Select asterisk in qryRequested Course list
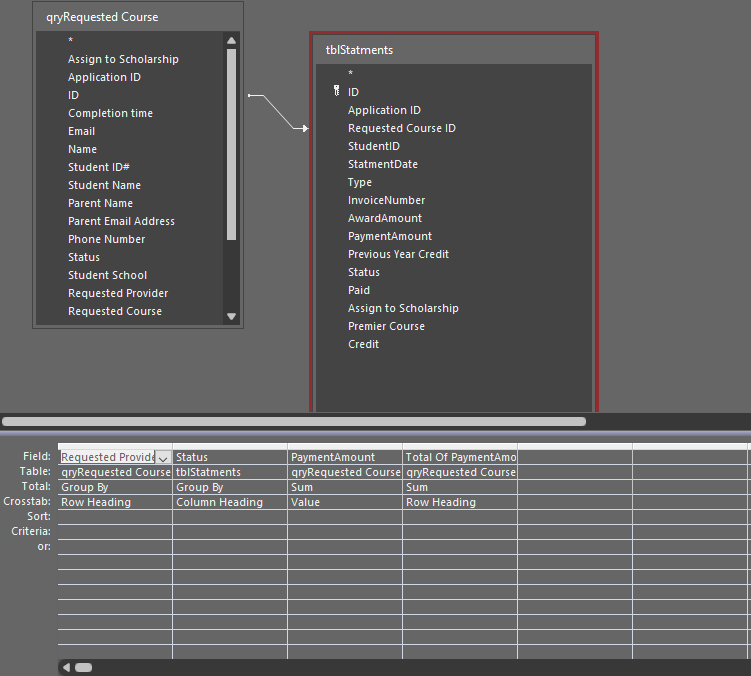Viewport: 751px width, 676px height. point(70,41)
